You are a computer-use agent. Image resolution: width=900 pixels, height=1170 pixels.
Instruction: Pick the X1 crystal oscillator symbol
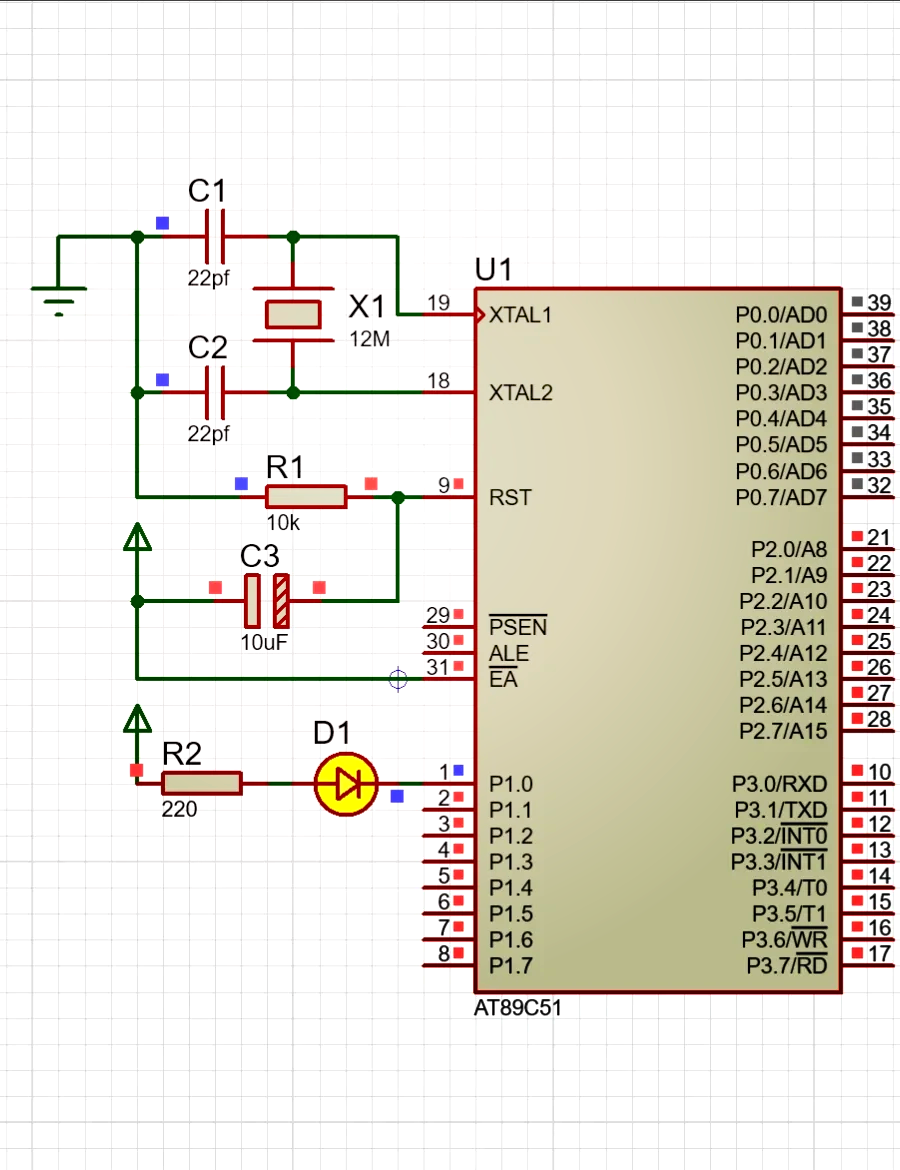pos(293,314)
